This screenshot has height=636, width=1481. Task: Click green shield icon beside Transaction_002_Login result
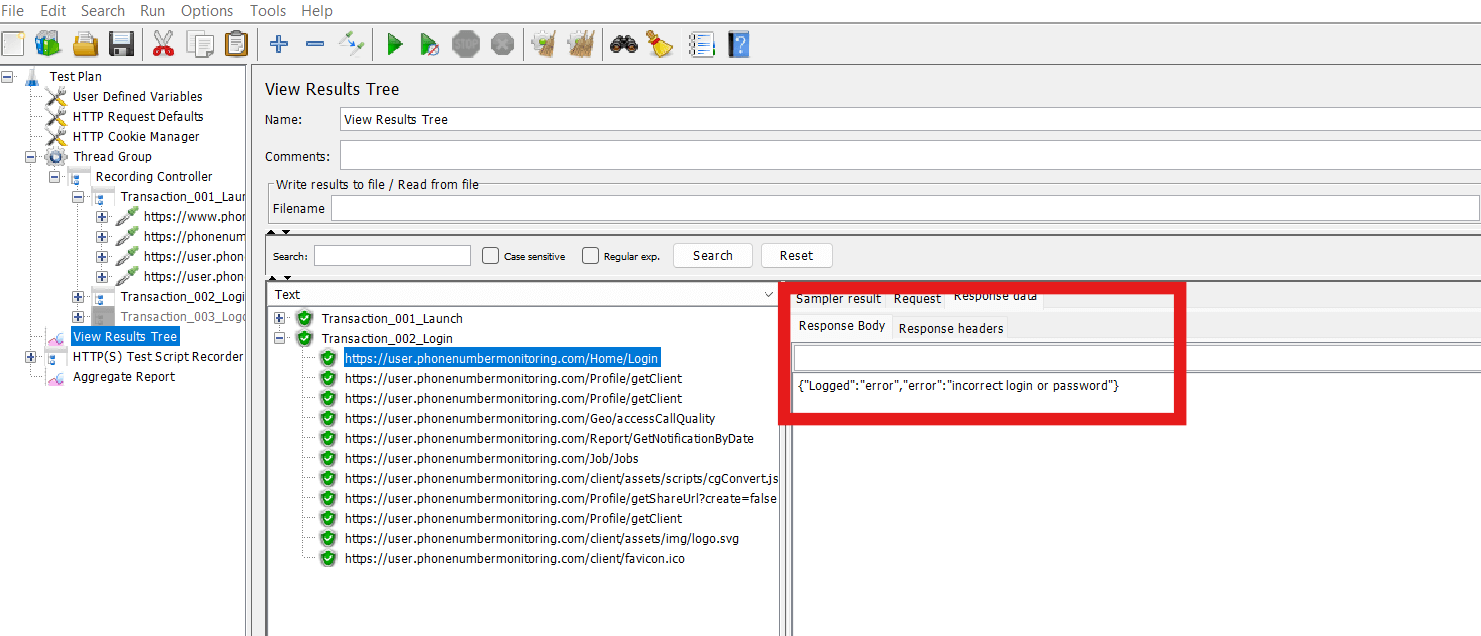305,338
